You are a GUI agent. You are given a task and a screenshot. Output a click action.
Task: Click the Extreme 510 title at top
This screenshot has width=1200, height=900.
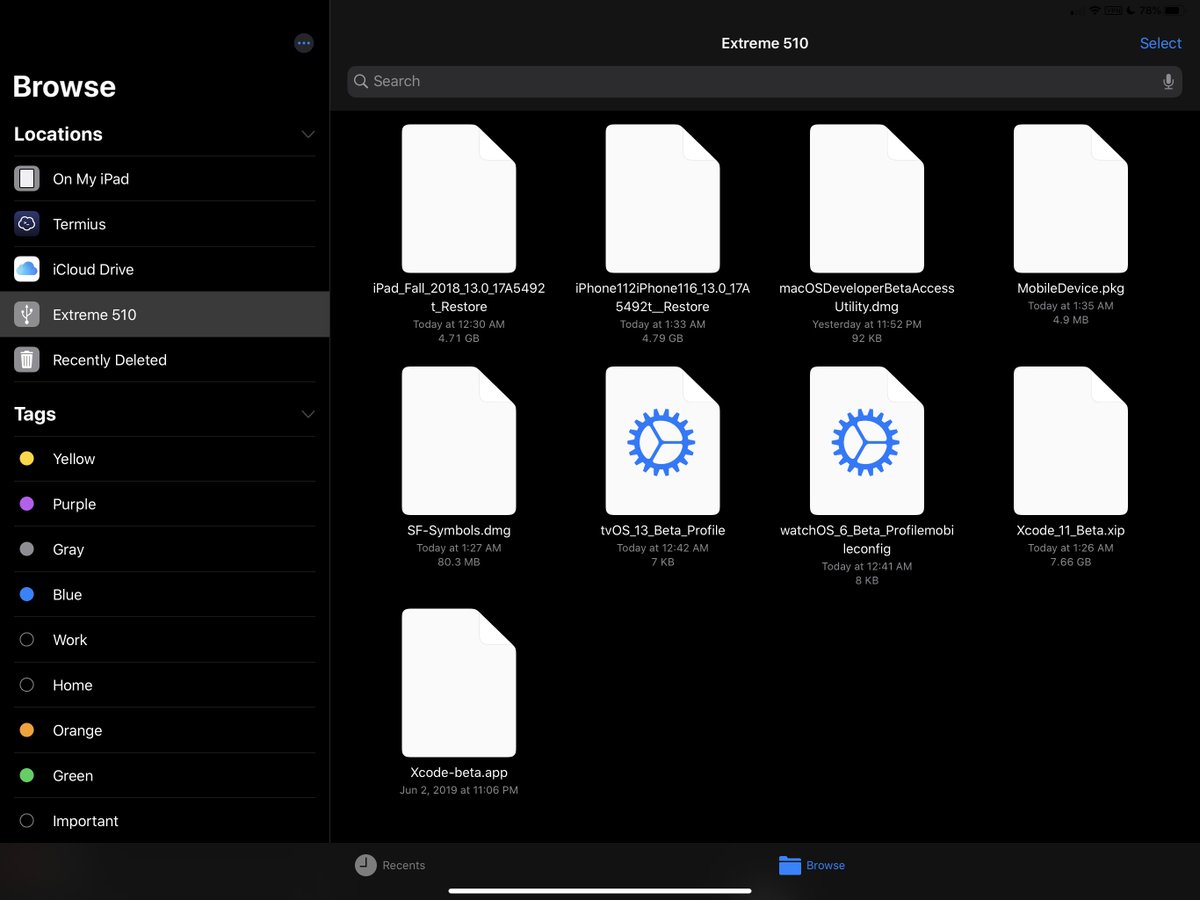(765, 43)
